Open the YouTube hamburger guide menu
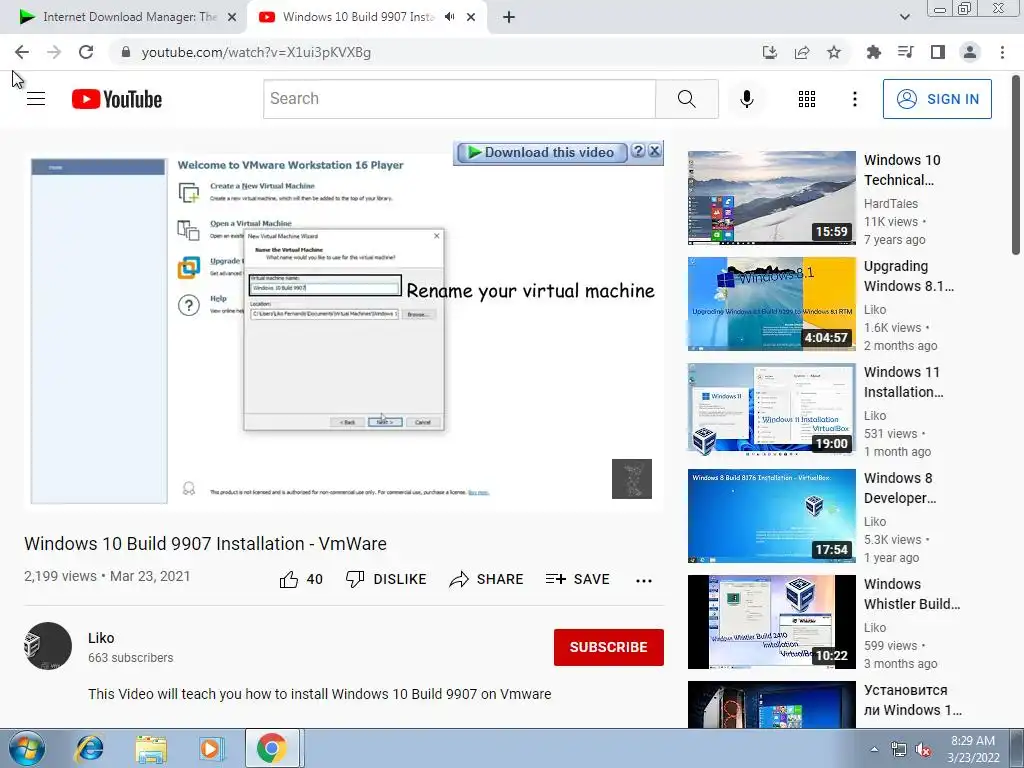The image size is (1024, 768). [x=36, y=99]
